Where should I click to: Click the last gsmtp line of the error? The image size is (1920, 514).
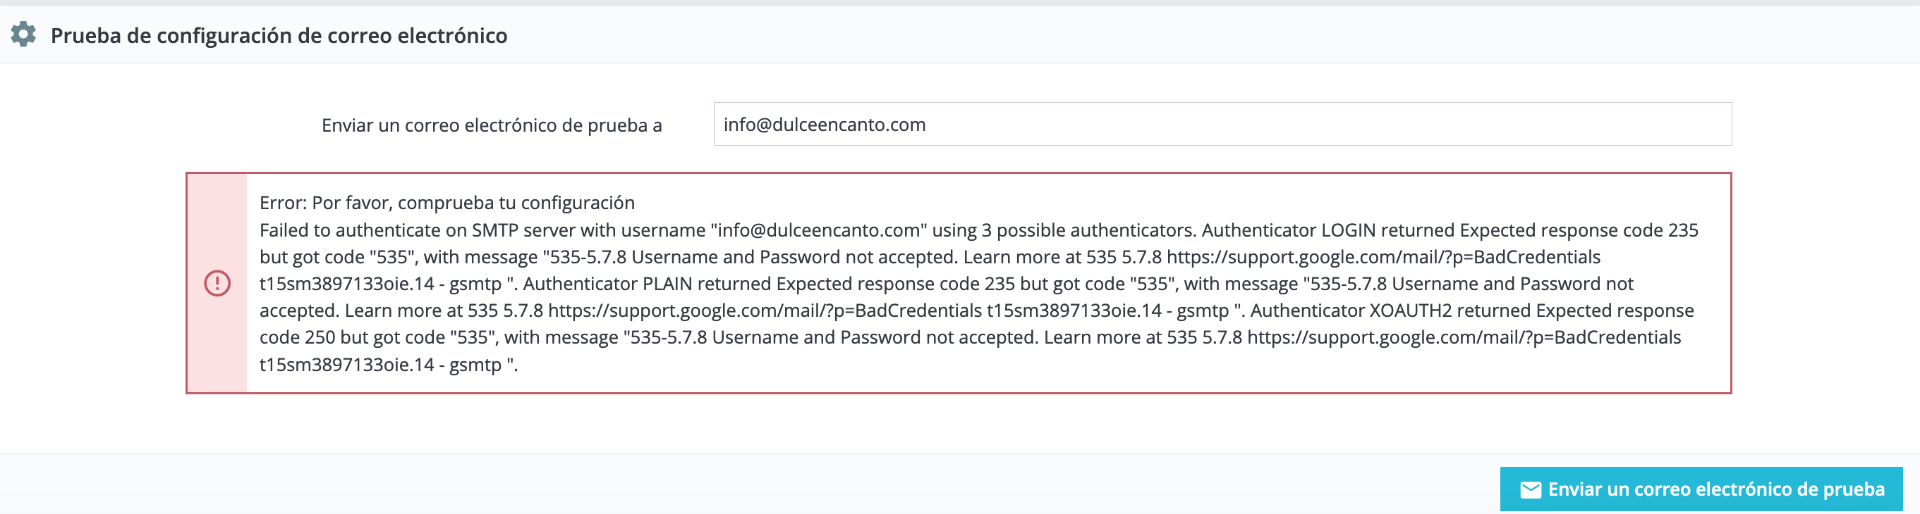click(x=389, y=365)
